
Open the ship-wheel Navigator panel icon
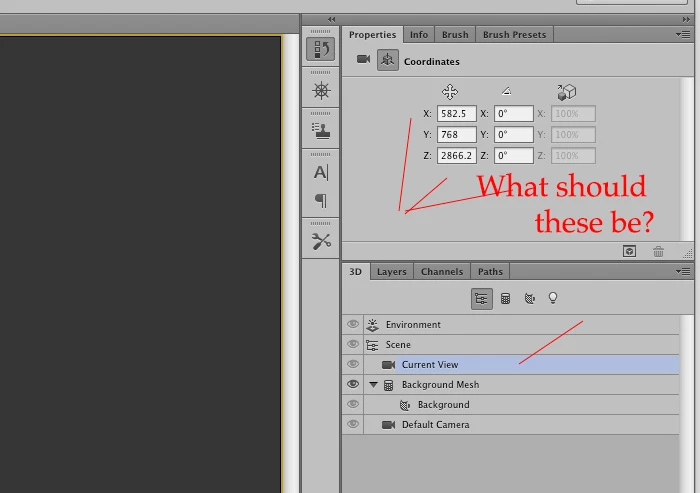[x=321, y=91]
